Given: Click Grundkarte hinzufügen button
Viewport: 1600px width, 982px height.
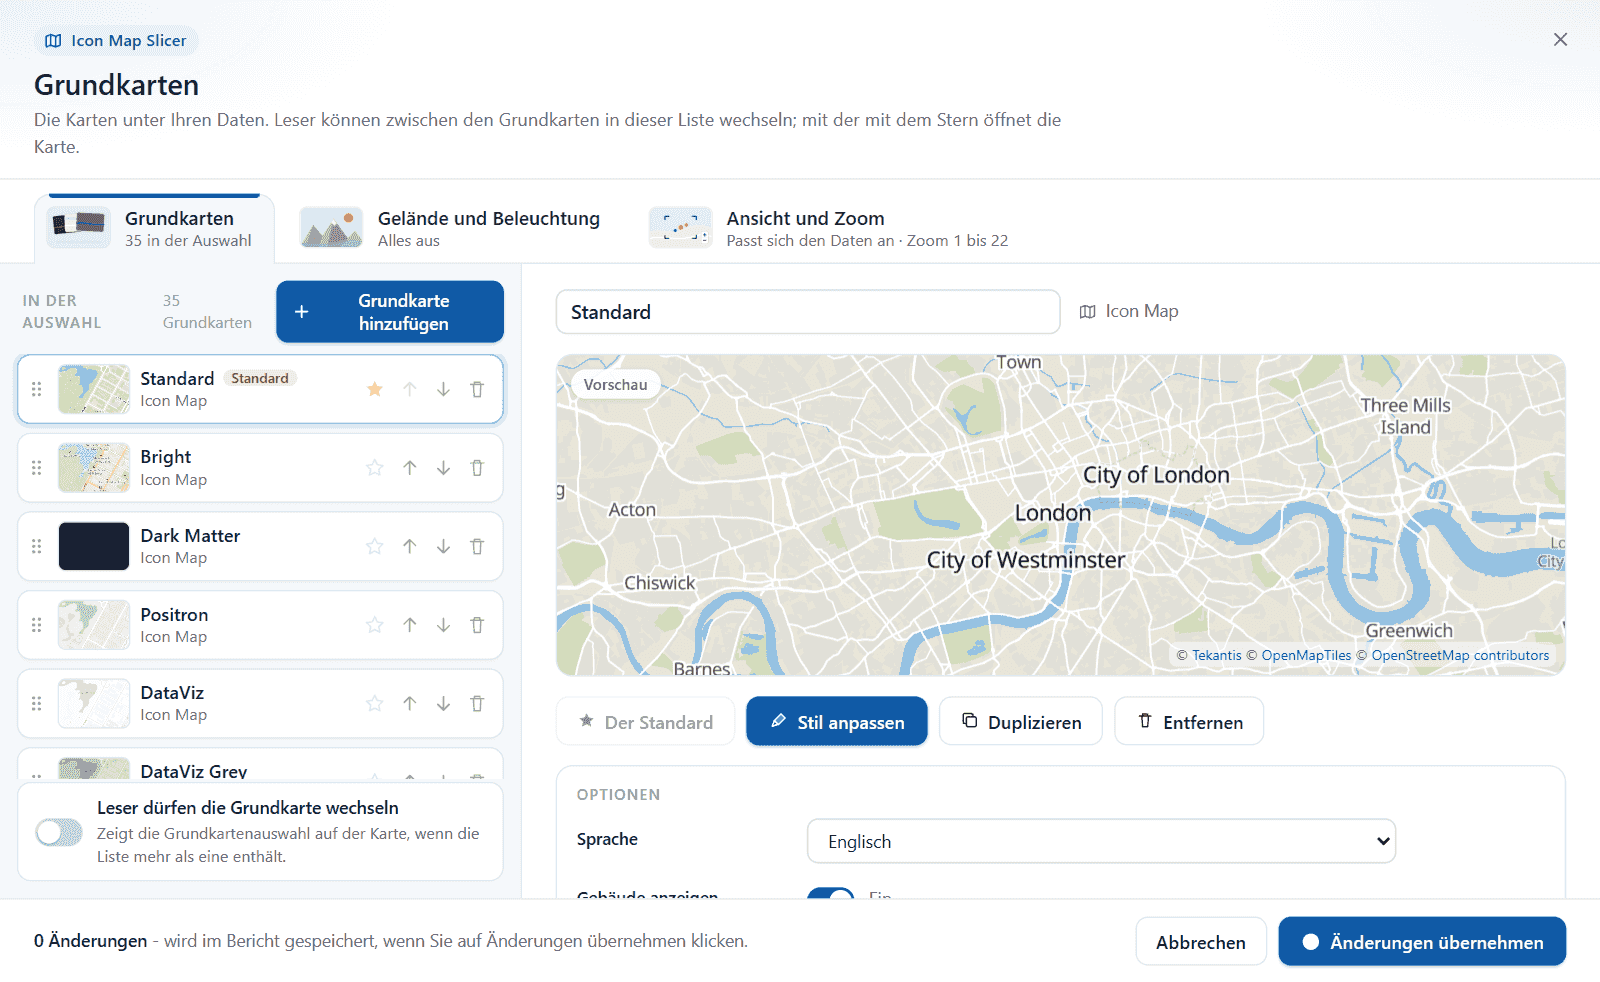Looking at the screenshot, I should pos(390,312).
